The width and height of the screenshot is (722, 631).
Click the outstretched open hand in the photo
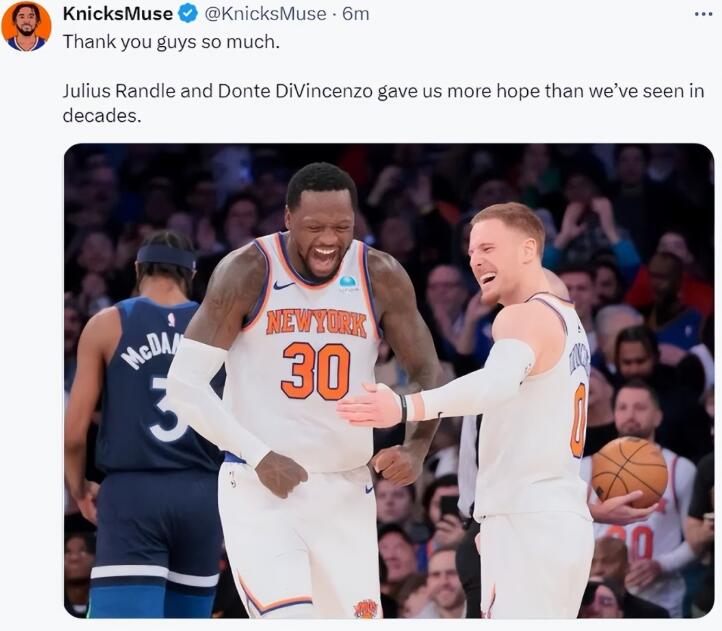(369, 406)
